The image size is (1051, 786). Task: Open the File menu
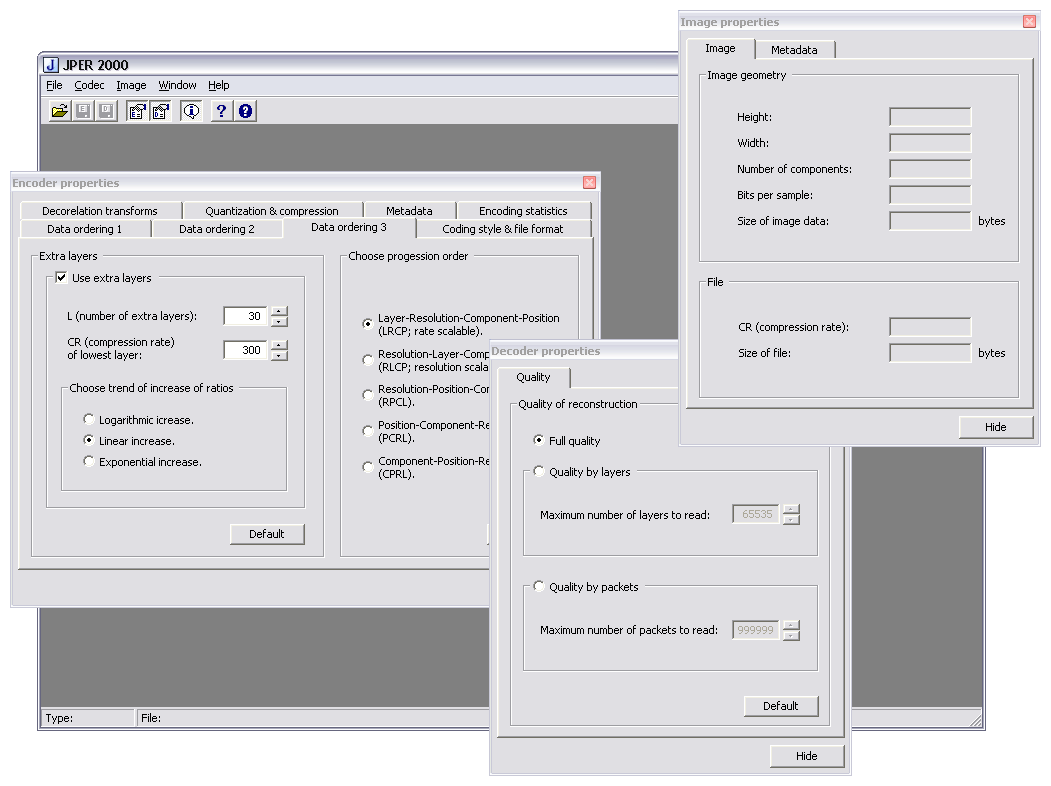pyautogui.click(x=54, y=85)
